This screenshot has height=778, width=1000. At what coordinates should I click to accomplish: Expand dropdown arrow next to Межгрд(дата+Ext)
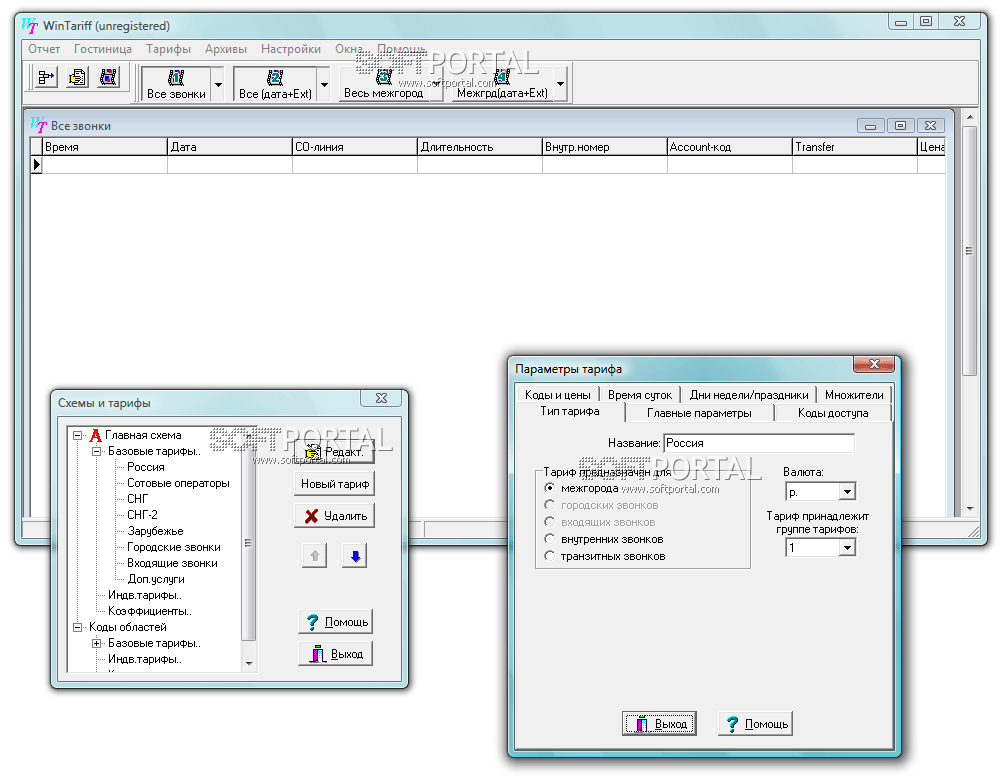[560, 84]
